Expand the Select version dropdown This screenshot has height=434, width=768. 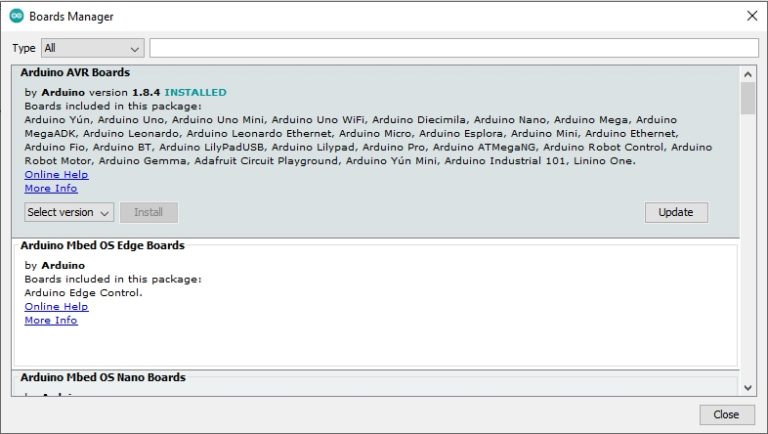[69, 212]
